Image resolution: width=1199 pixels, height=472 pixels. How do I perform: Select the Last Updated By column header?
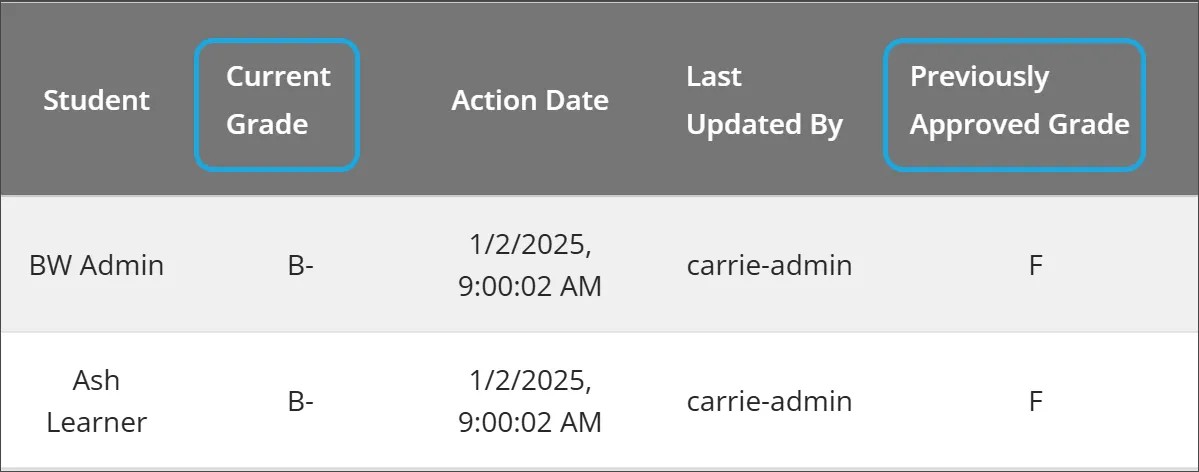tap(764, 101)
